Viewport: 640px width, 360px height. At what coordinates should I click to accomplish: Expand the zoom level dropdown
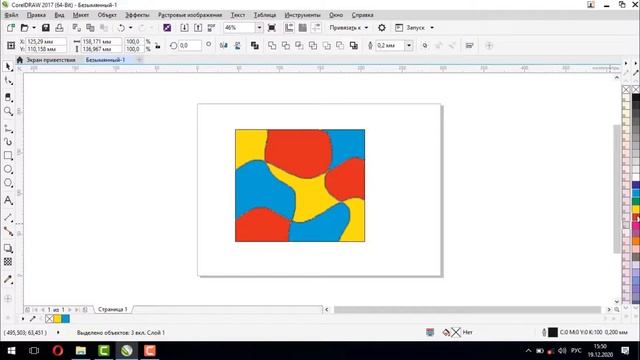(259, 28)
